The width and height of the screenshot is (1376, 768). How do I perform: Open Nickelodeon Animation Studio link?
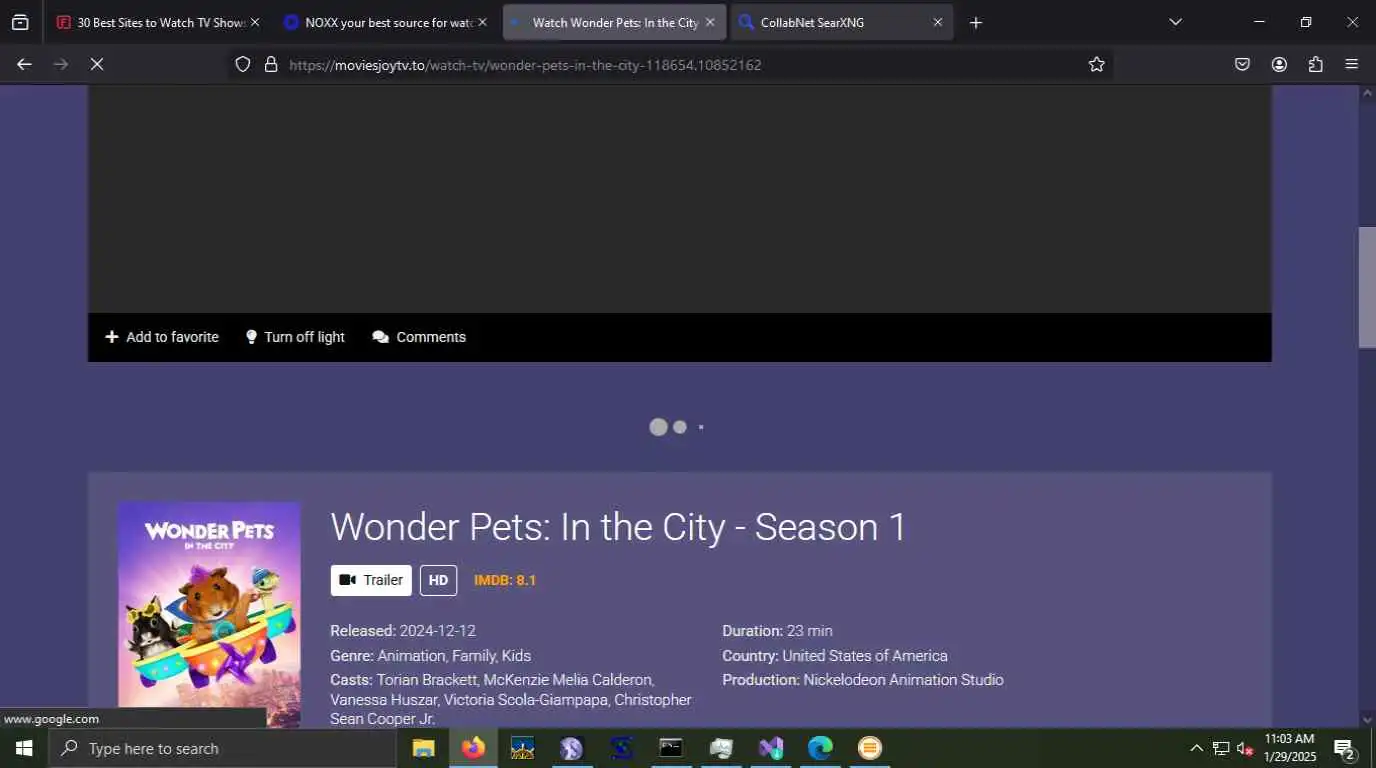(x=903, y=680)
